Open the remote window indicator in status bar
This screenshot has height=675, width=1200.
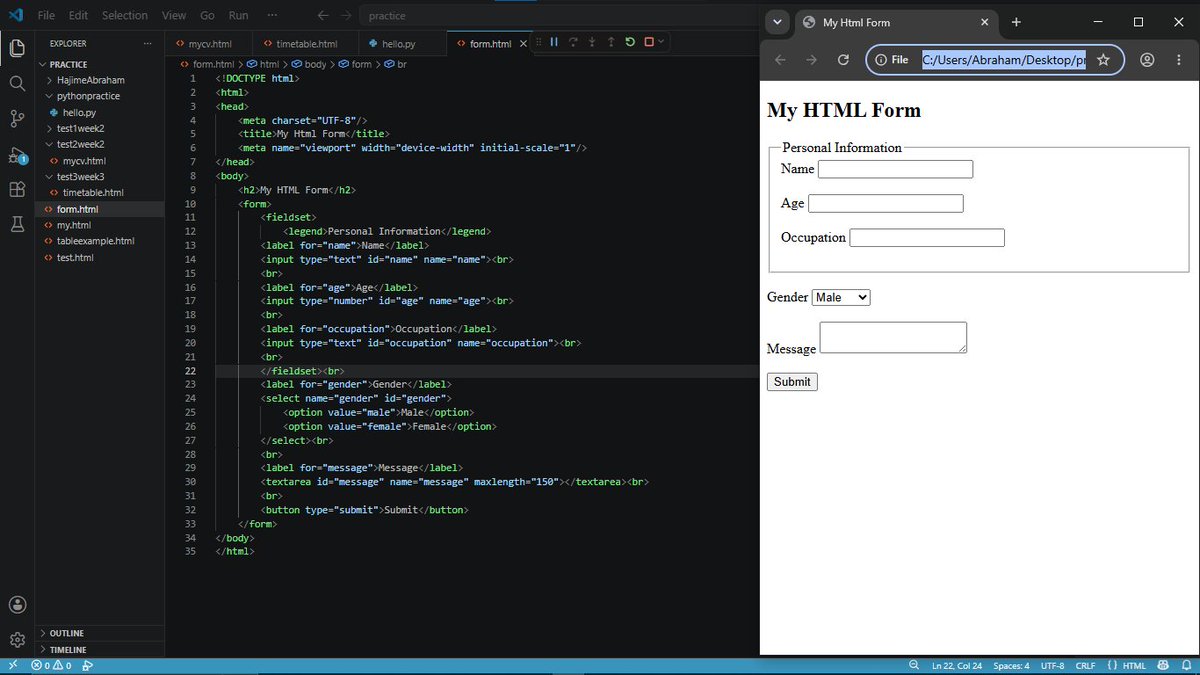(x=12, y=666)
